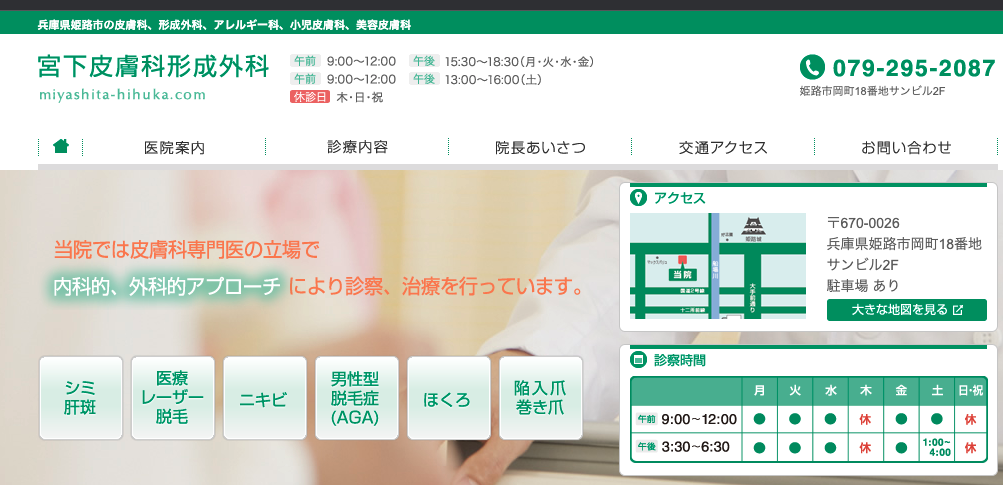Click the 診察時間 panel heading
The height and width of the screenshot is (485, 1003).
coord(680,360)
